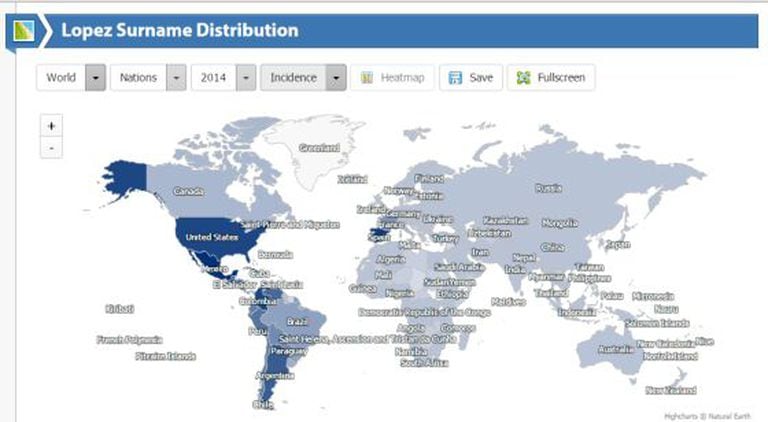Click Greenland on the map
The image size is (768, 422).
click(x=319, y=148)
